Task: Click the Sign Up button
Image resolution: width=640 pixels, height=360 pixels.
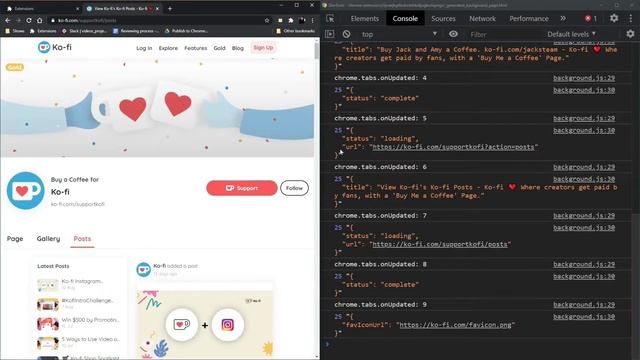Action: click(263, 48)
